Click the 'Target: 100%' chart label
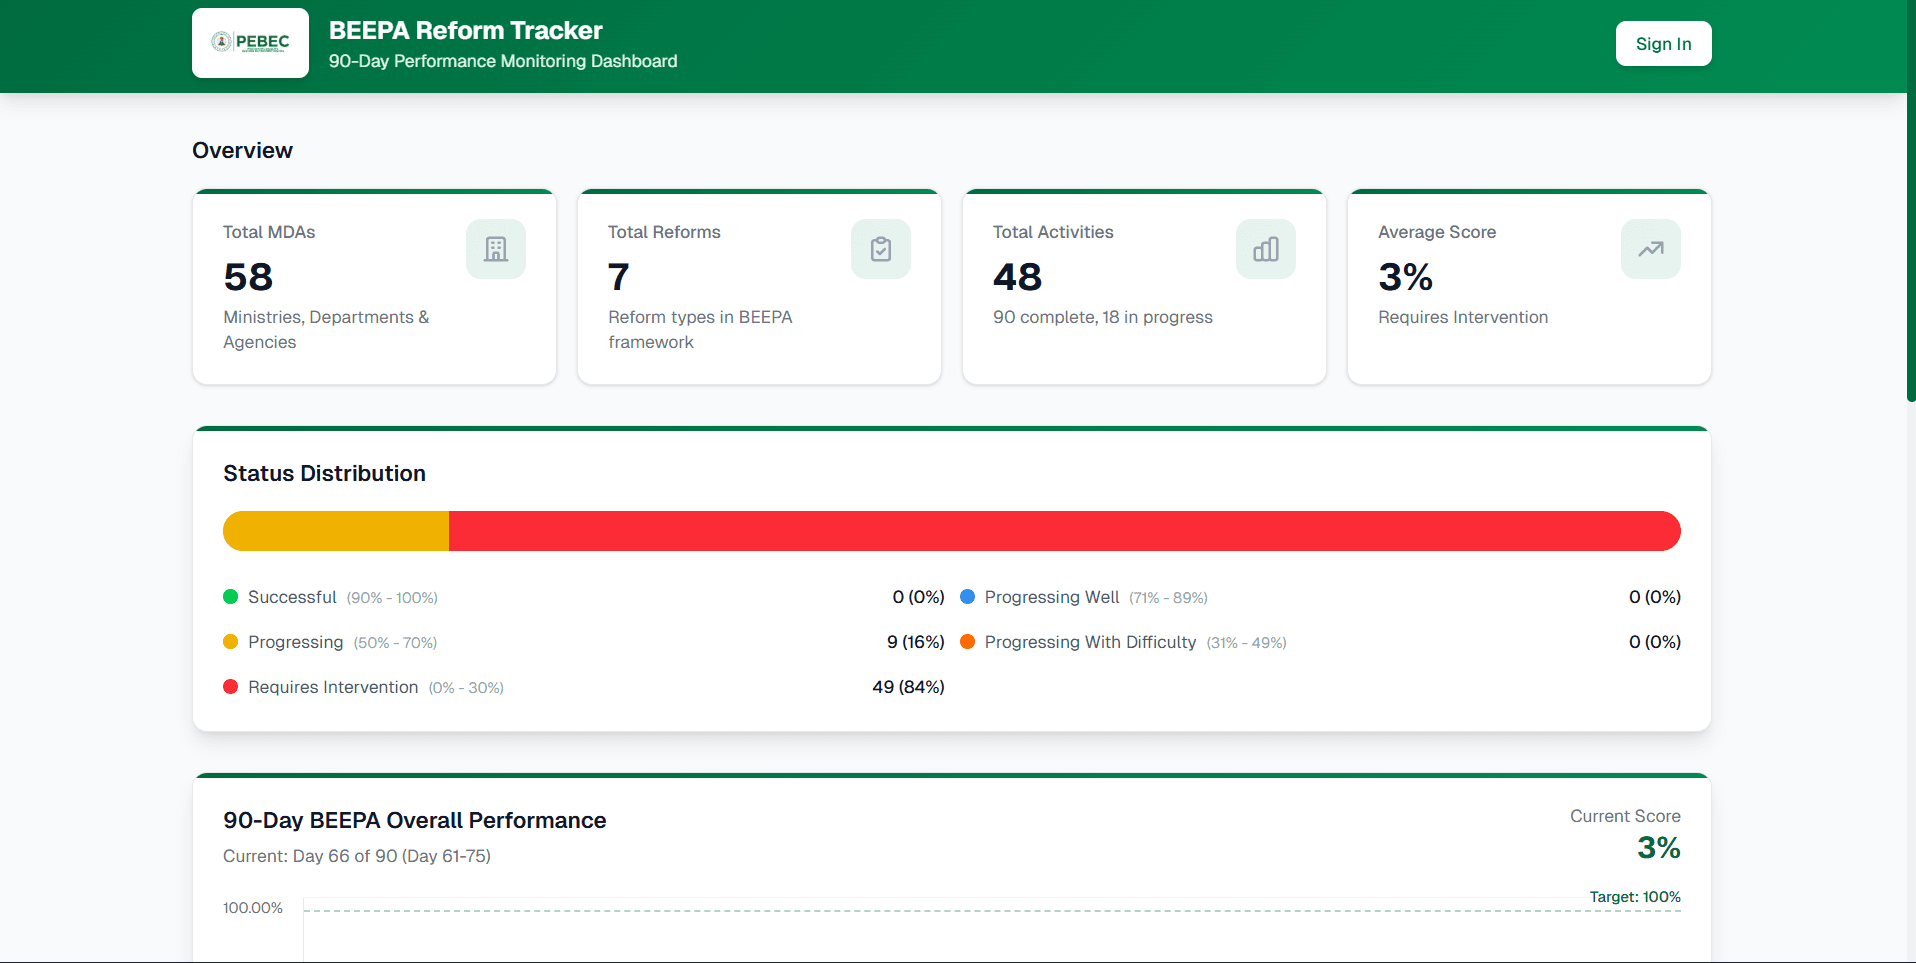This screenshot has height=963, width=1916. (x=1635, y=897)
